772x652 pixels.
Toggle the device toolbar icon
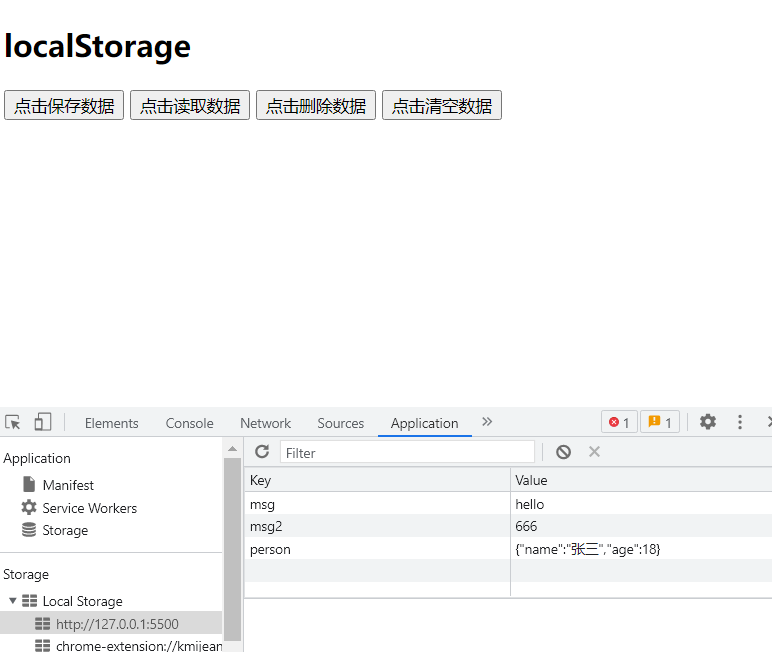coord(42,422)
